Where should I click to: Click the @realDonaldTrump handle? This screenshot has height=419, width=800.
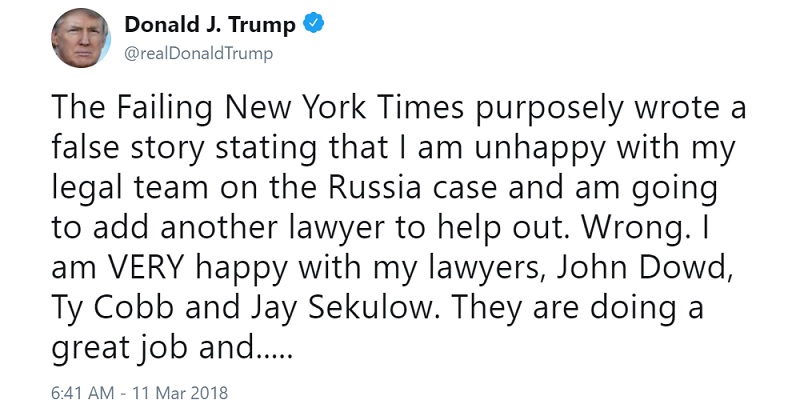point(198,51)
